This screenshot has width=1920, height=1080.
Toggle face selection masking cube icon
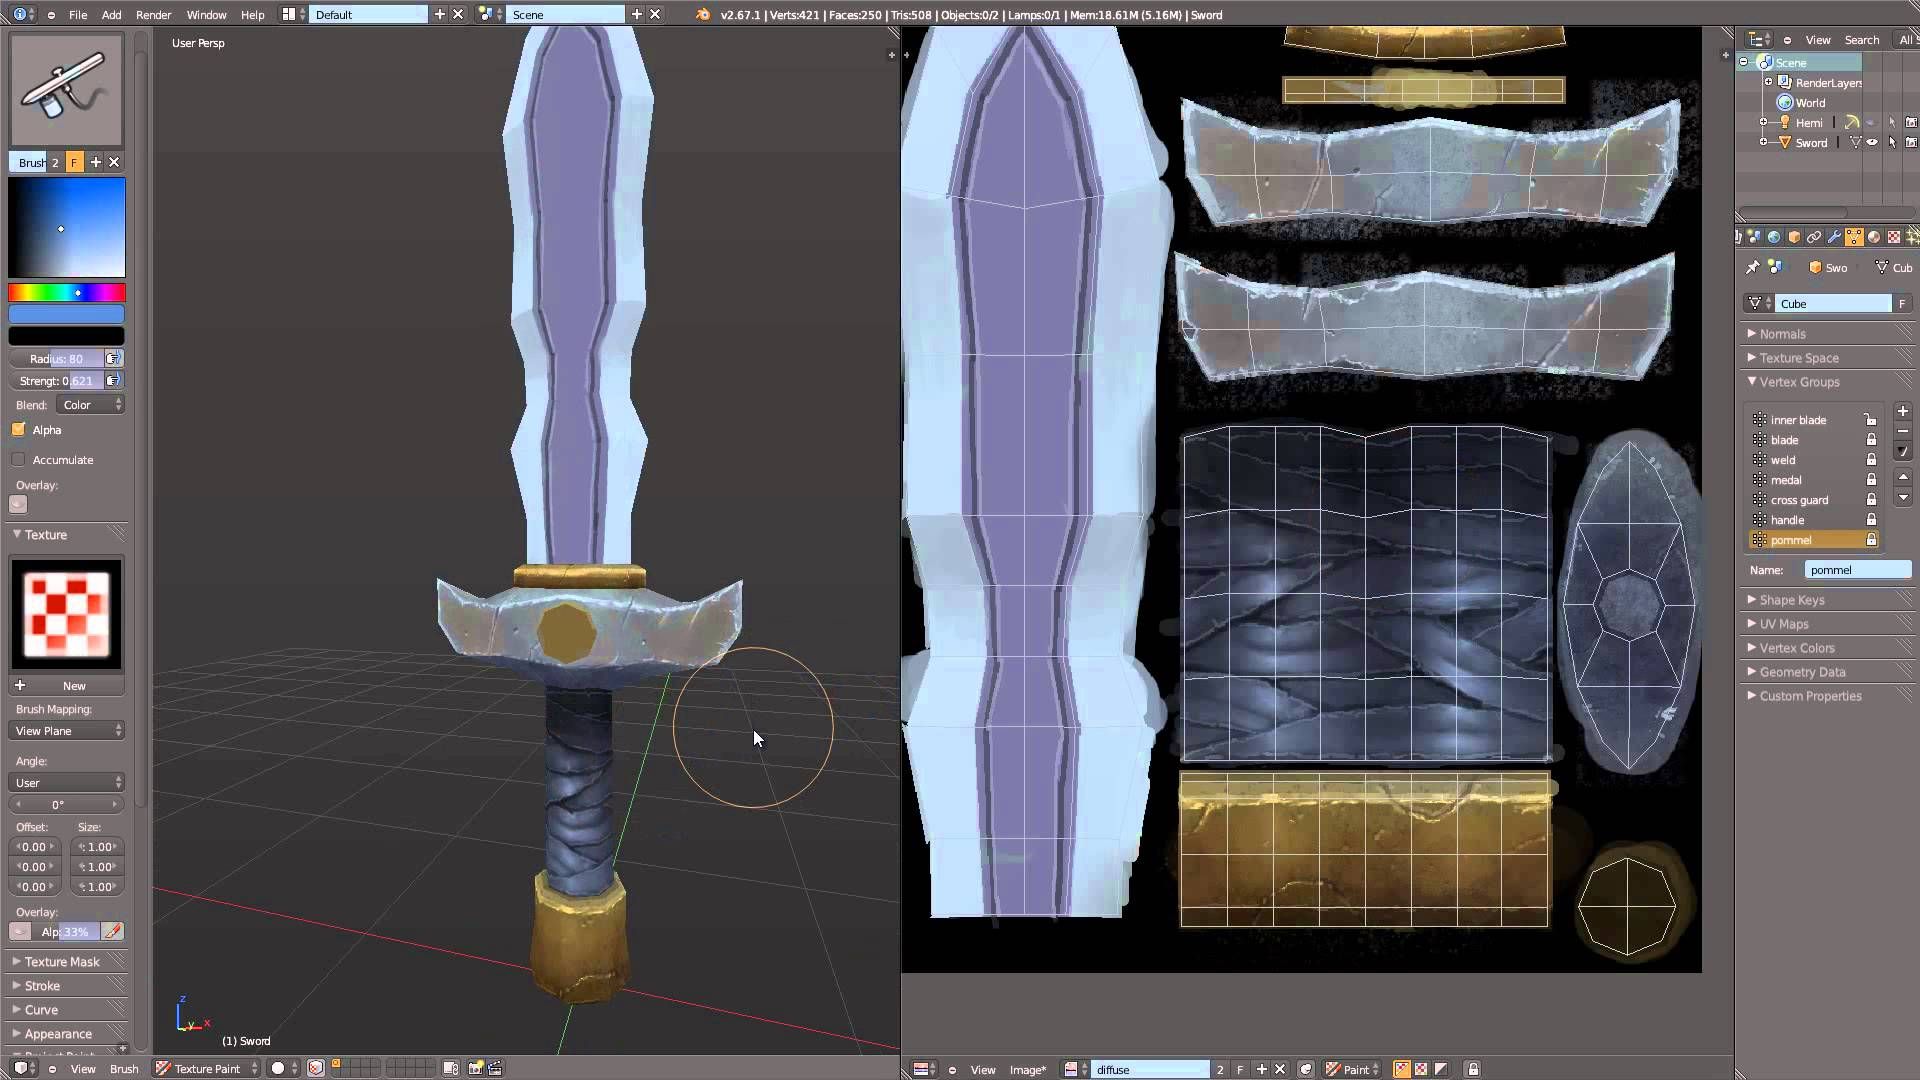click(315, 1068)
